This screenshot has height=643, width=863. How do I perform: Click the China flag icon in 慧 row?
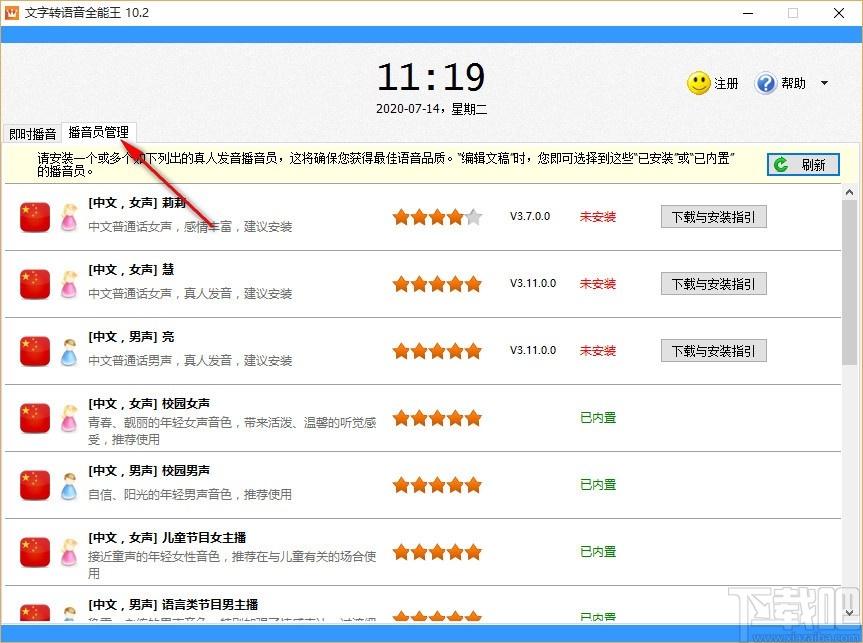tap(35, 284)
